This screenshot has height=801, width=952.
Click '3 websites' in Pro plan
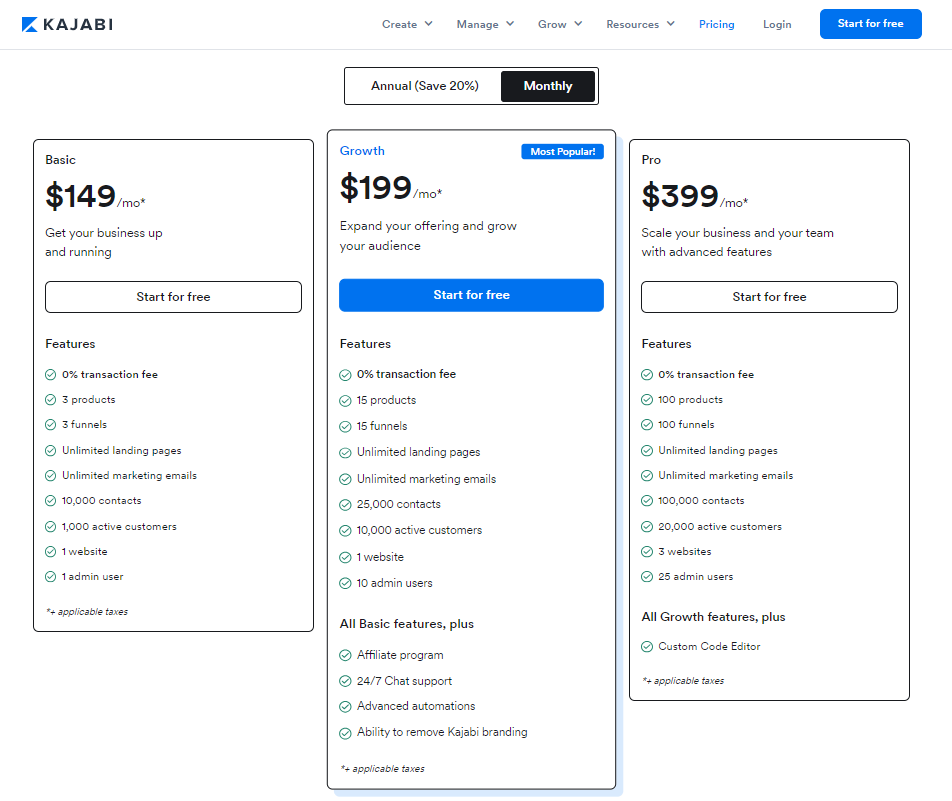point(685,551)
